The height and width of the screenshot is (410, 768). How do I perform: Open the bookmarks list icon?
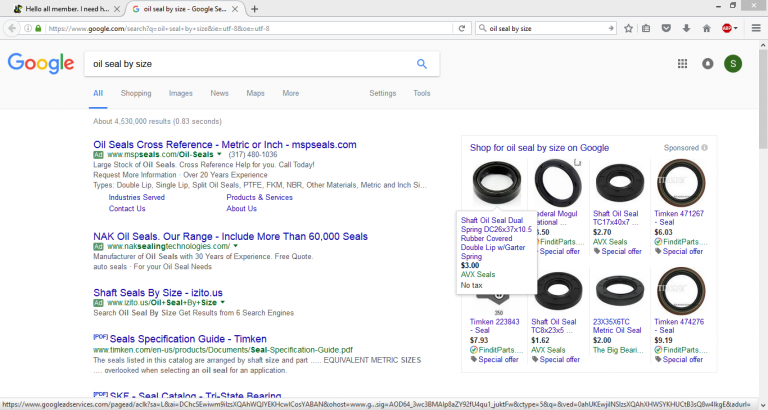click(x=646, y=28)
